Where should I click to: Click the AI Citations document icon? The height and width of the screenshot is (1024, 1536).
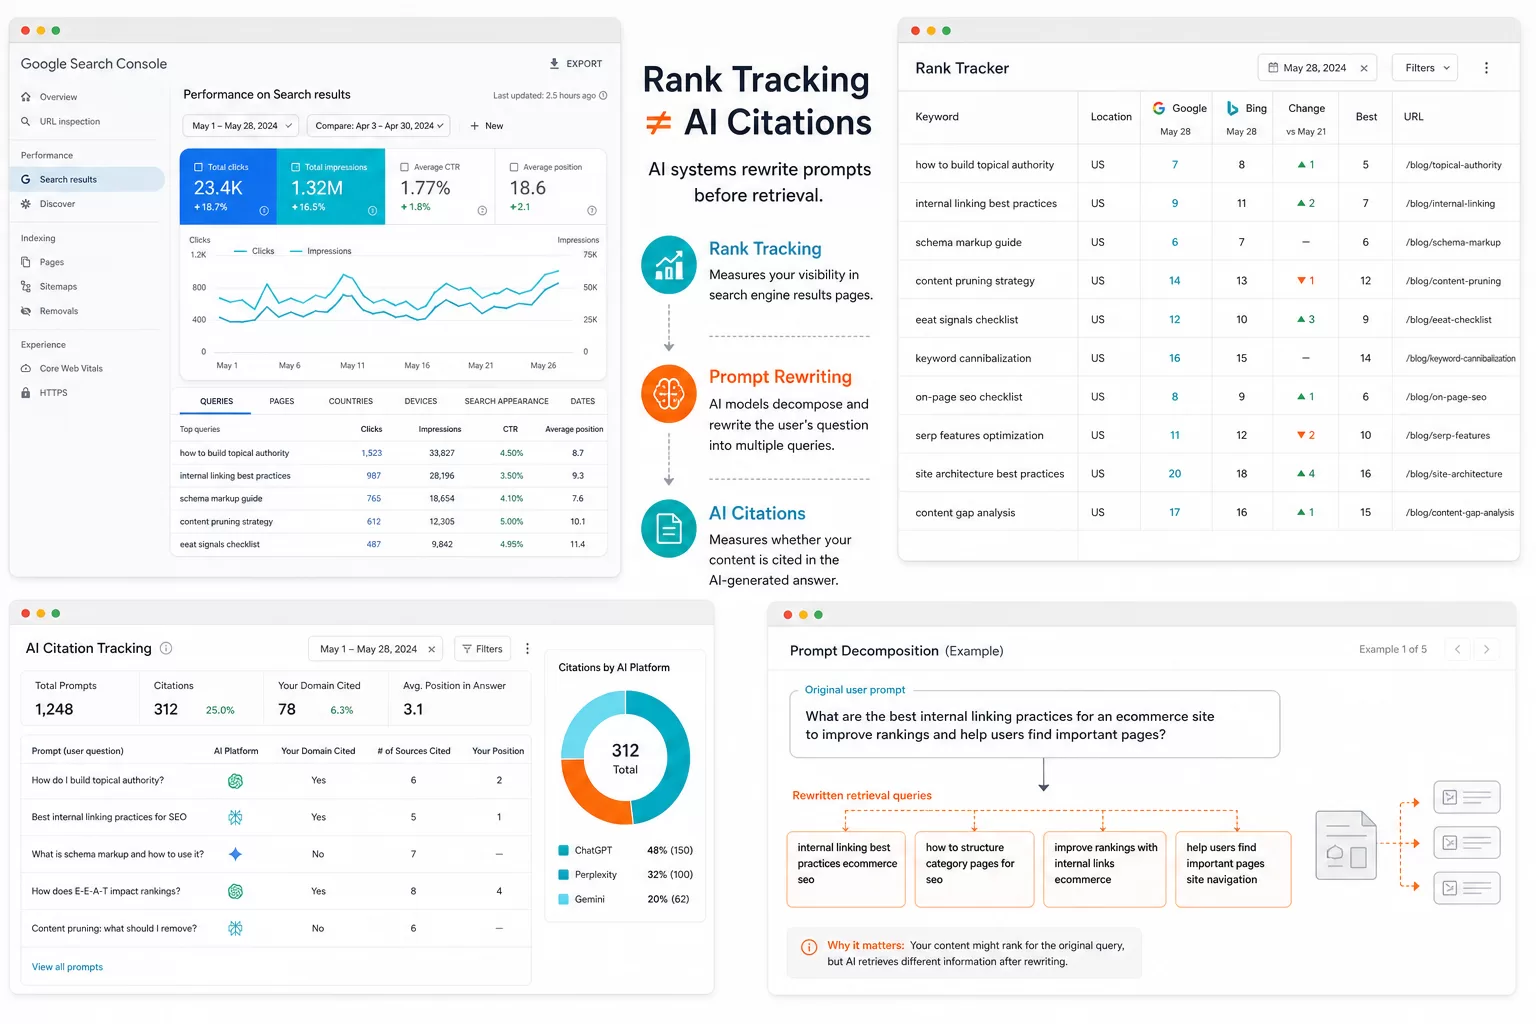pos(668,528)
